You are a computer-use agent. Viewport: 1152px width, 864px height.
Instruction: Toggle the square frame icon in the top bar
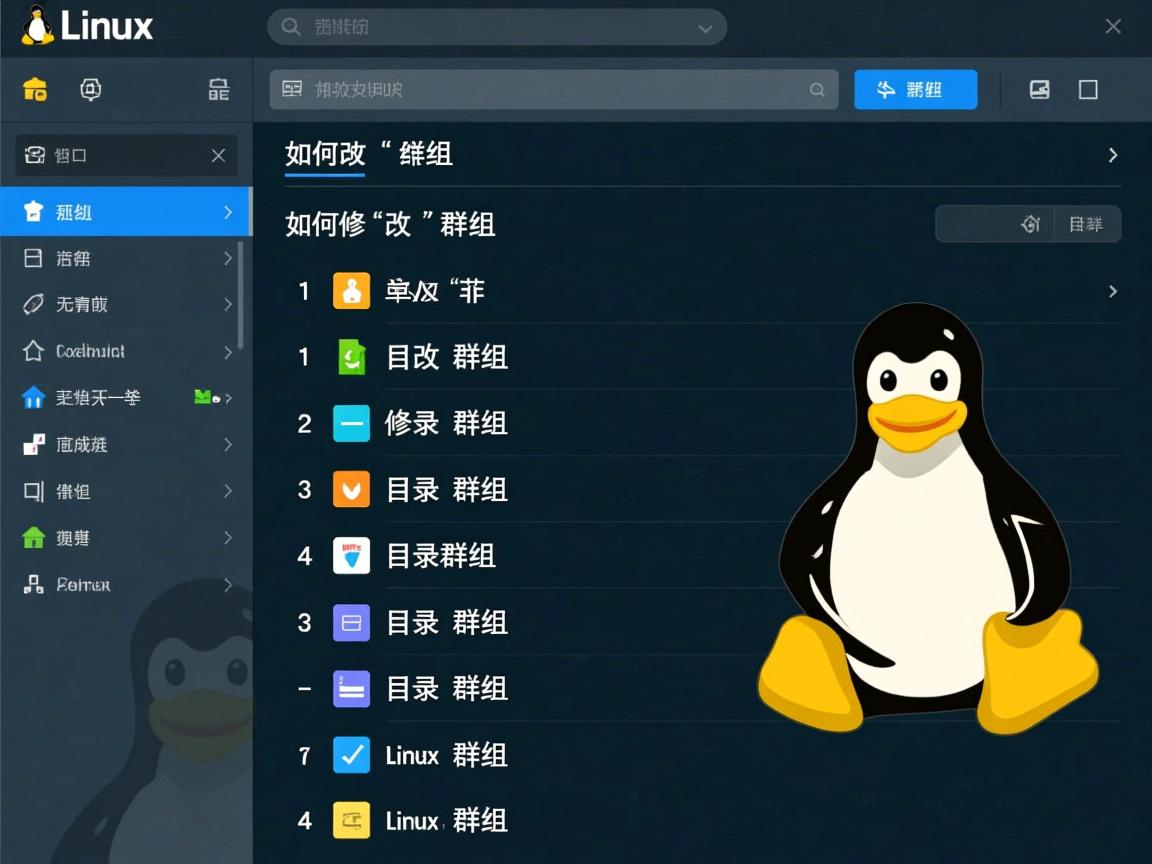coord(1088,89)
